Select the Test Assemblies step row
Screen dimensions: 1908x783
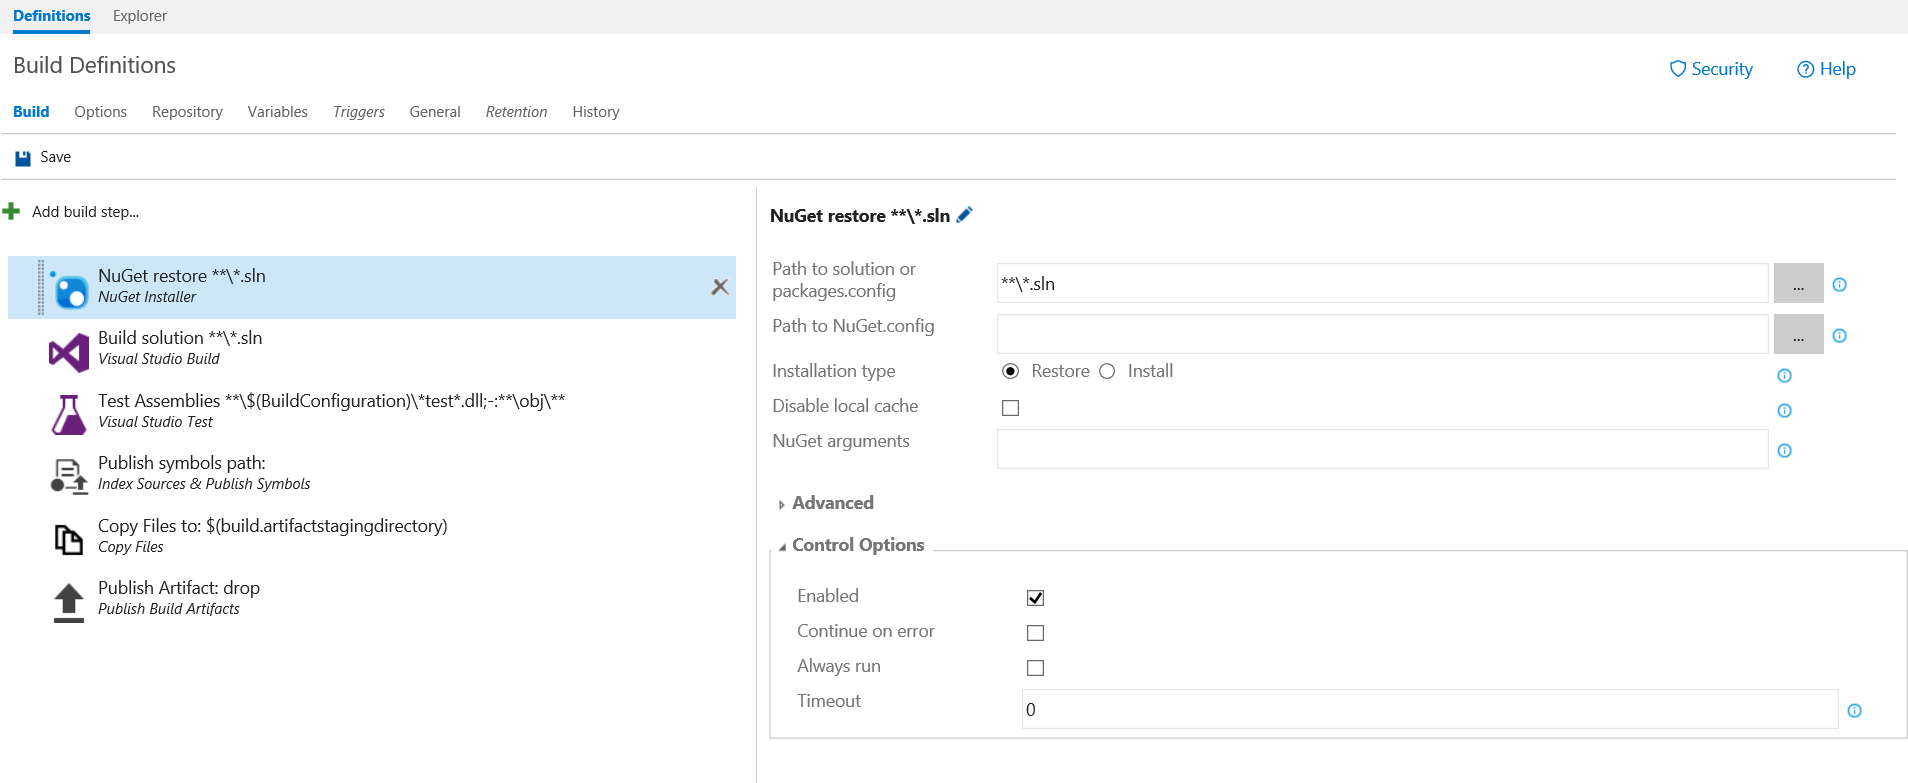pyautogui.click(x=372, y=412)
